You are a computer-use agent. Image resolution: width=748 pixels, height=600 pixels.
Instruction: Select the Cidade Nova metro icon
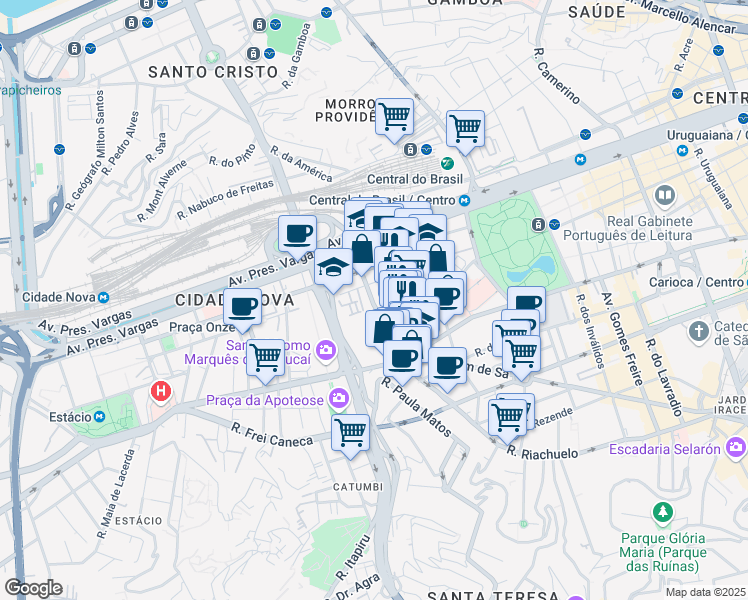[x=104, y=298]
